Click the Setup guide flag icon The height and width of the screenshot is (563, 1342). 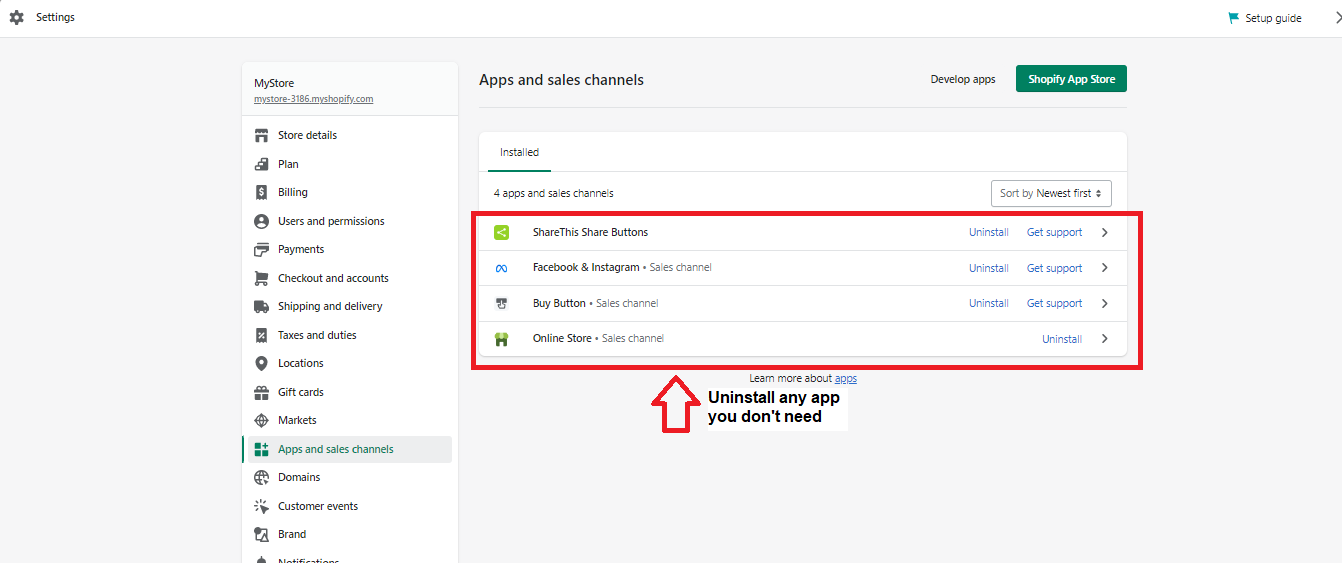point(1233,18)
